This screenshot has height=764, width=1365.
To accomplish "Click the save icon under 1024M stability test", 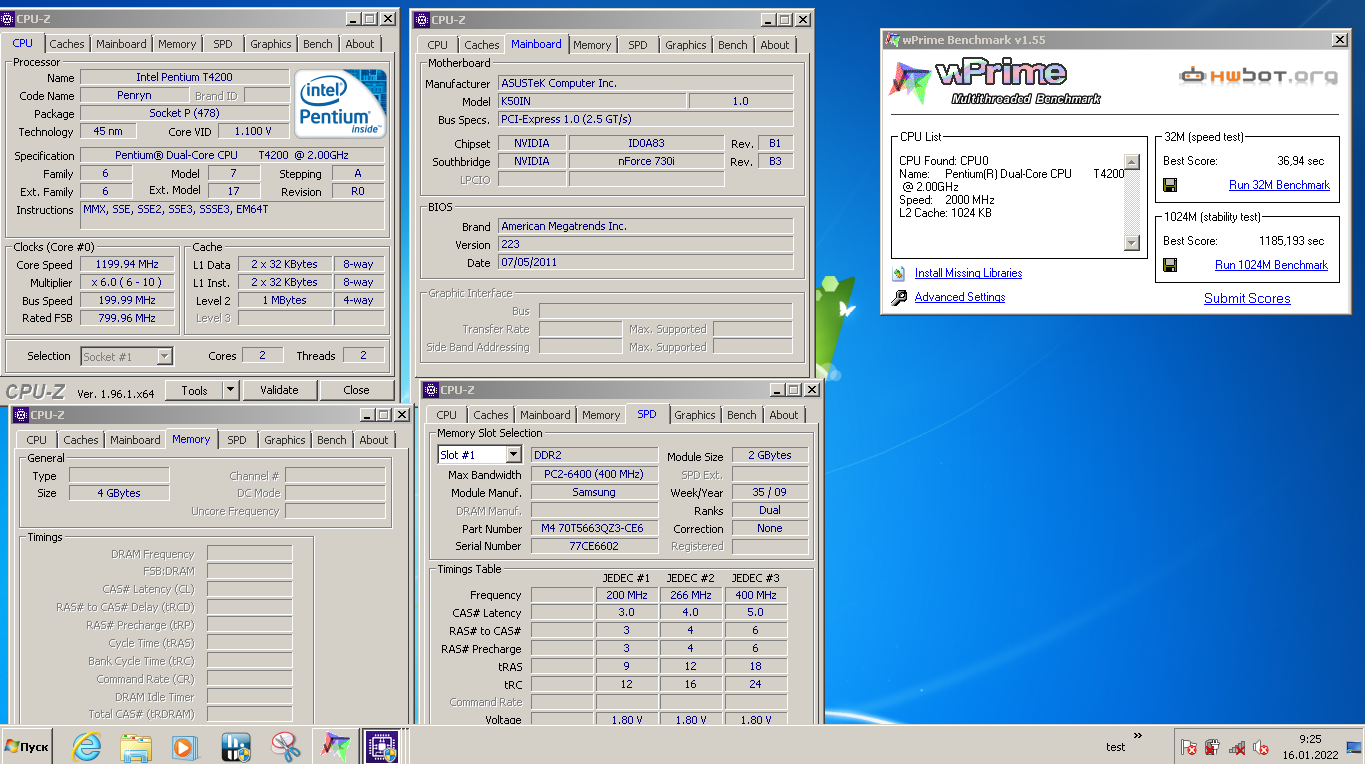I will (x=1170, y=265).
